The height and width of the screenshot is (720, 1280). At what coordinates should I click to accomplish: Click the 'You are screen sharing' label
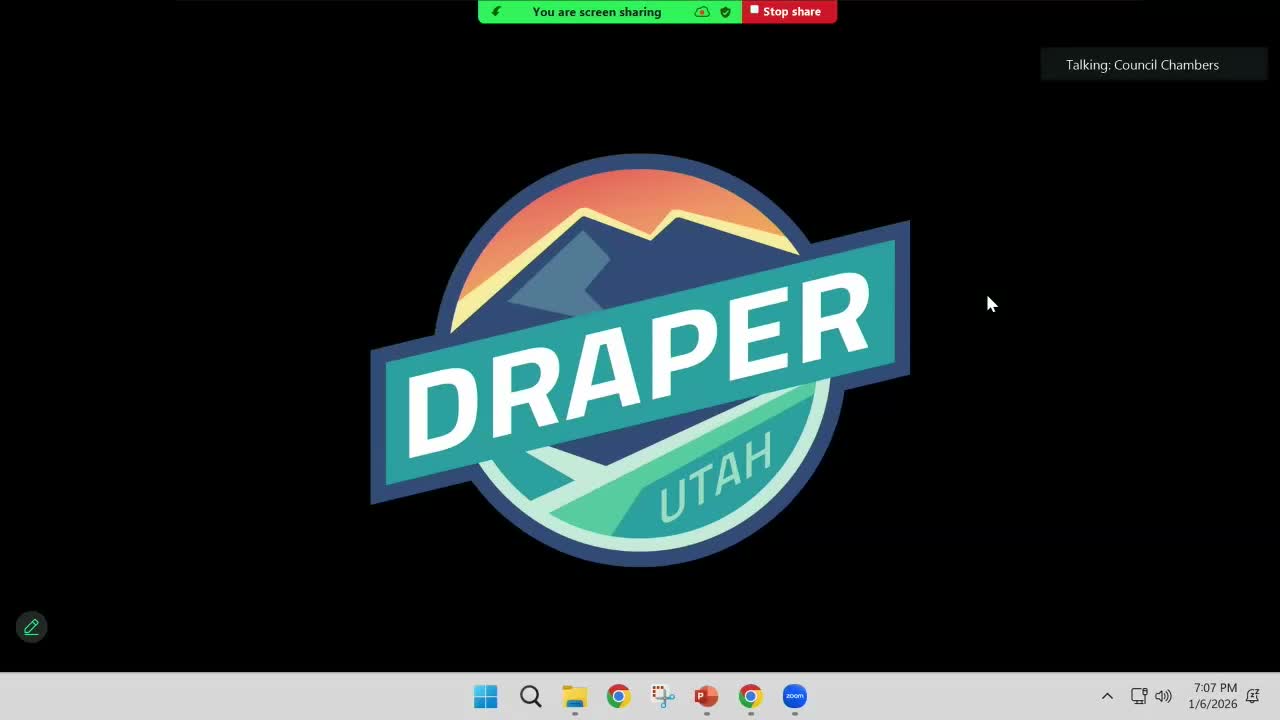point(596,12)
